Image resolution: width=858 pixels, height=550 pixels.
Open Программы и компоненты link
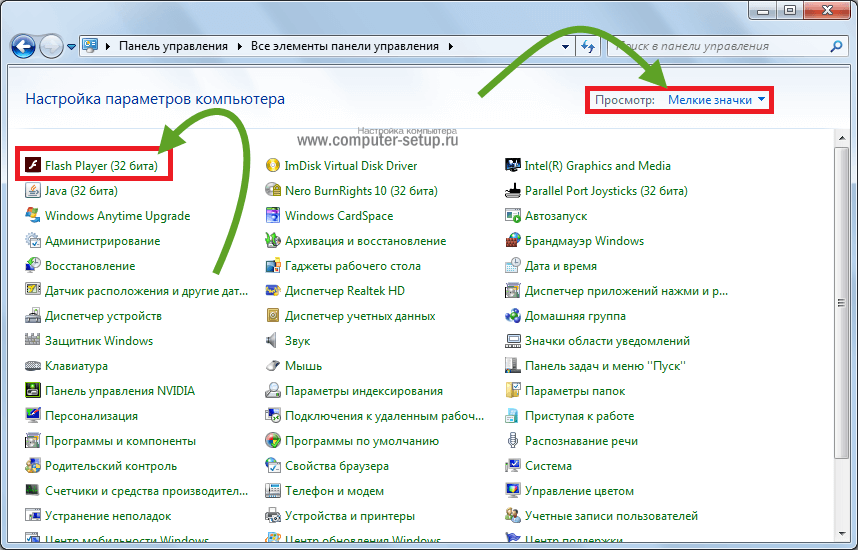coord(120,441)
